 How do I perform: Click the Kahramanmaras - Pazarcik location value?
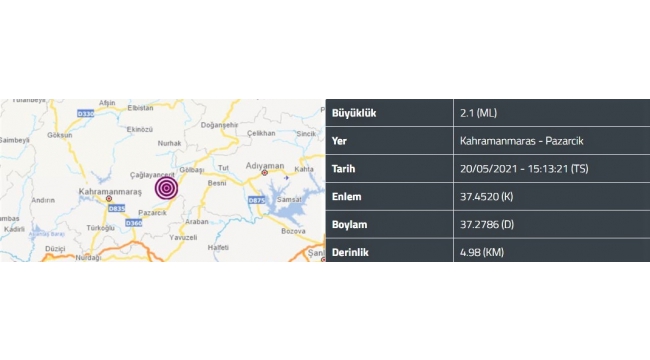click(x=521, y=141)
